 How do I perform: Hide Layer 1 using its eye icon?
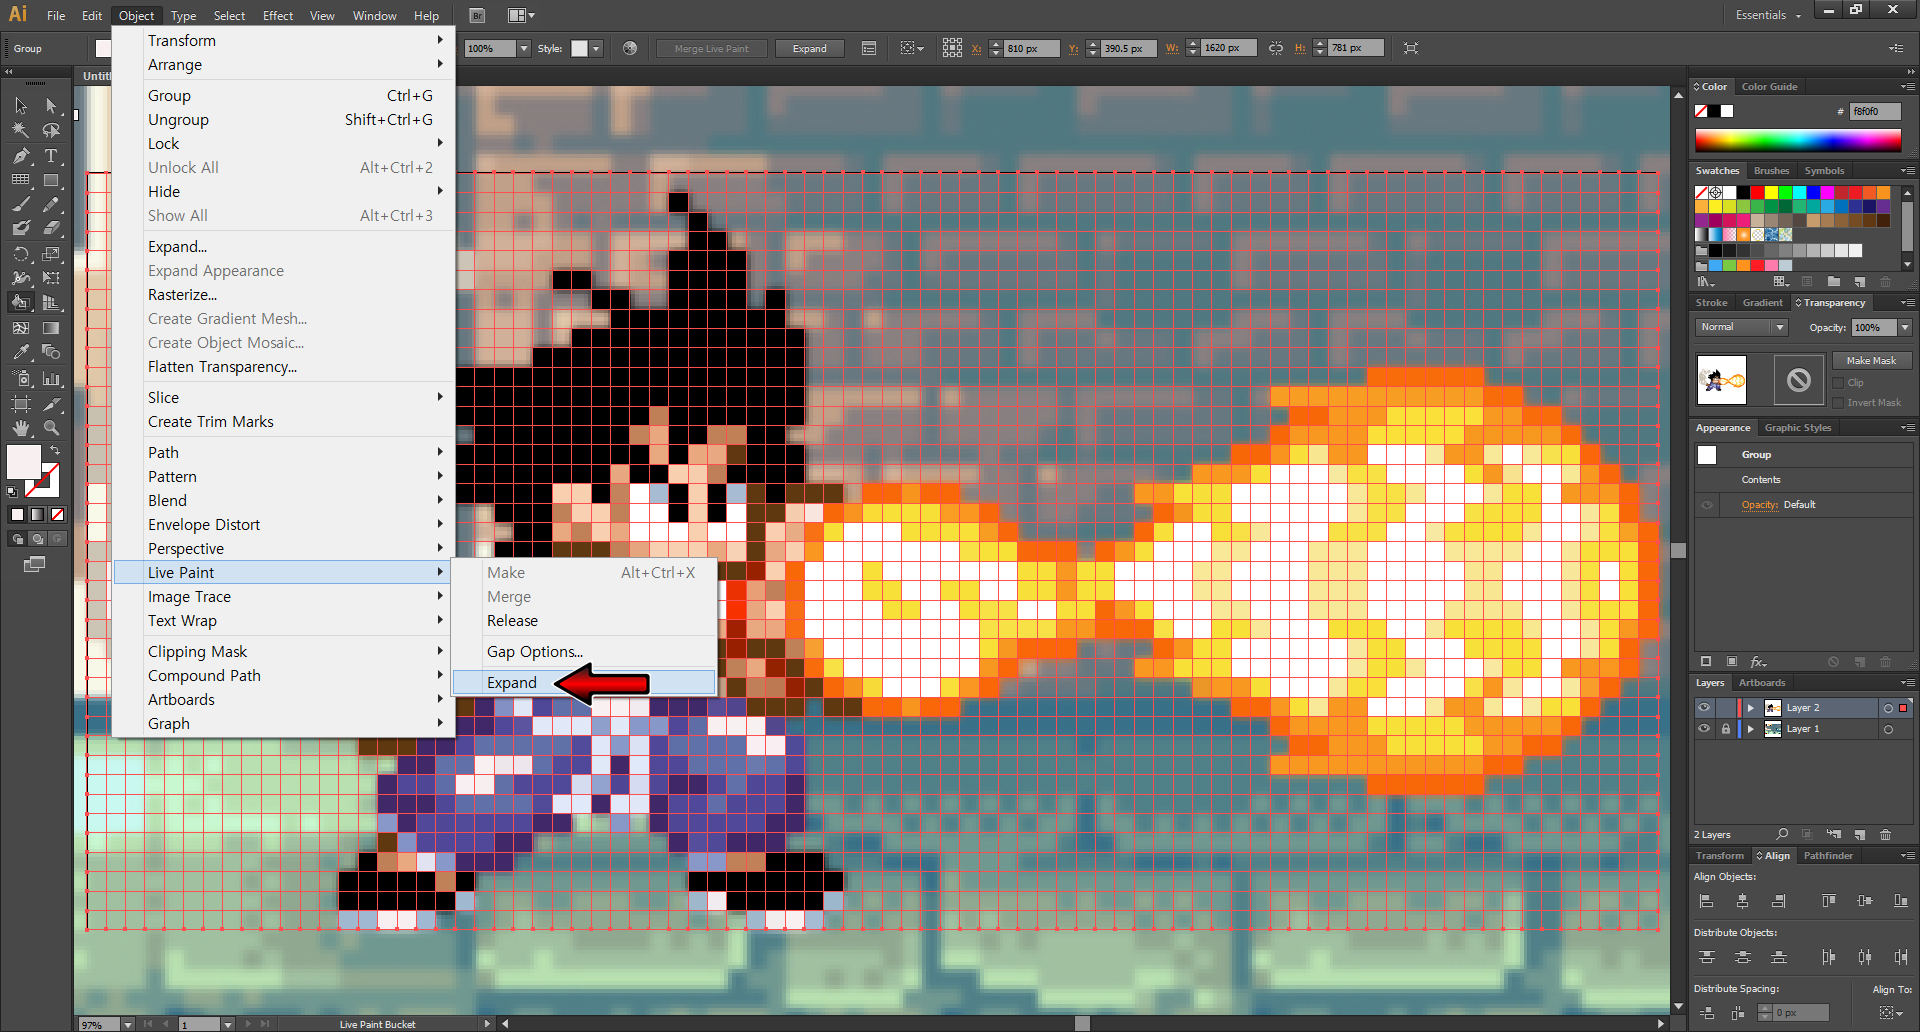click(1704, 729)
